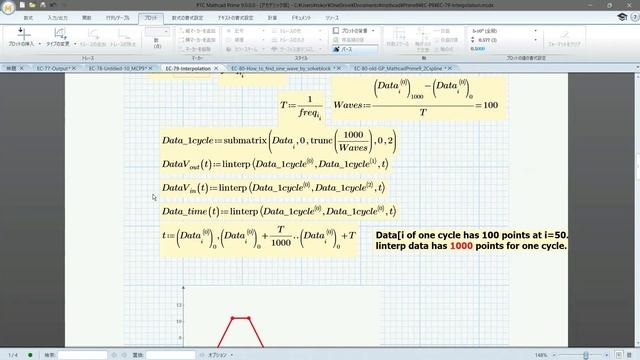This screenshot has width=640, height=360.
Task: Click the replace icon after replace box
Action: pos(202,355)
